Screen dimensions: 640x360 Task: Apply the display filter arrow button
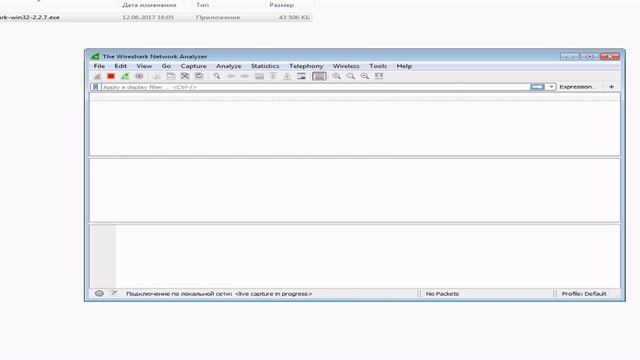(x=537, y=87)
